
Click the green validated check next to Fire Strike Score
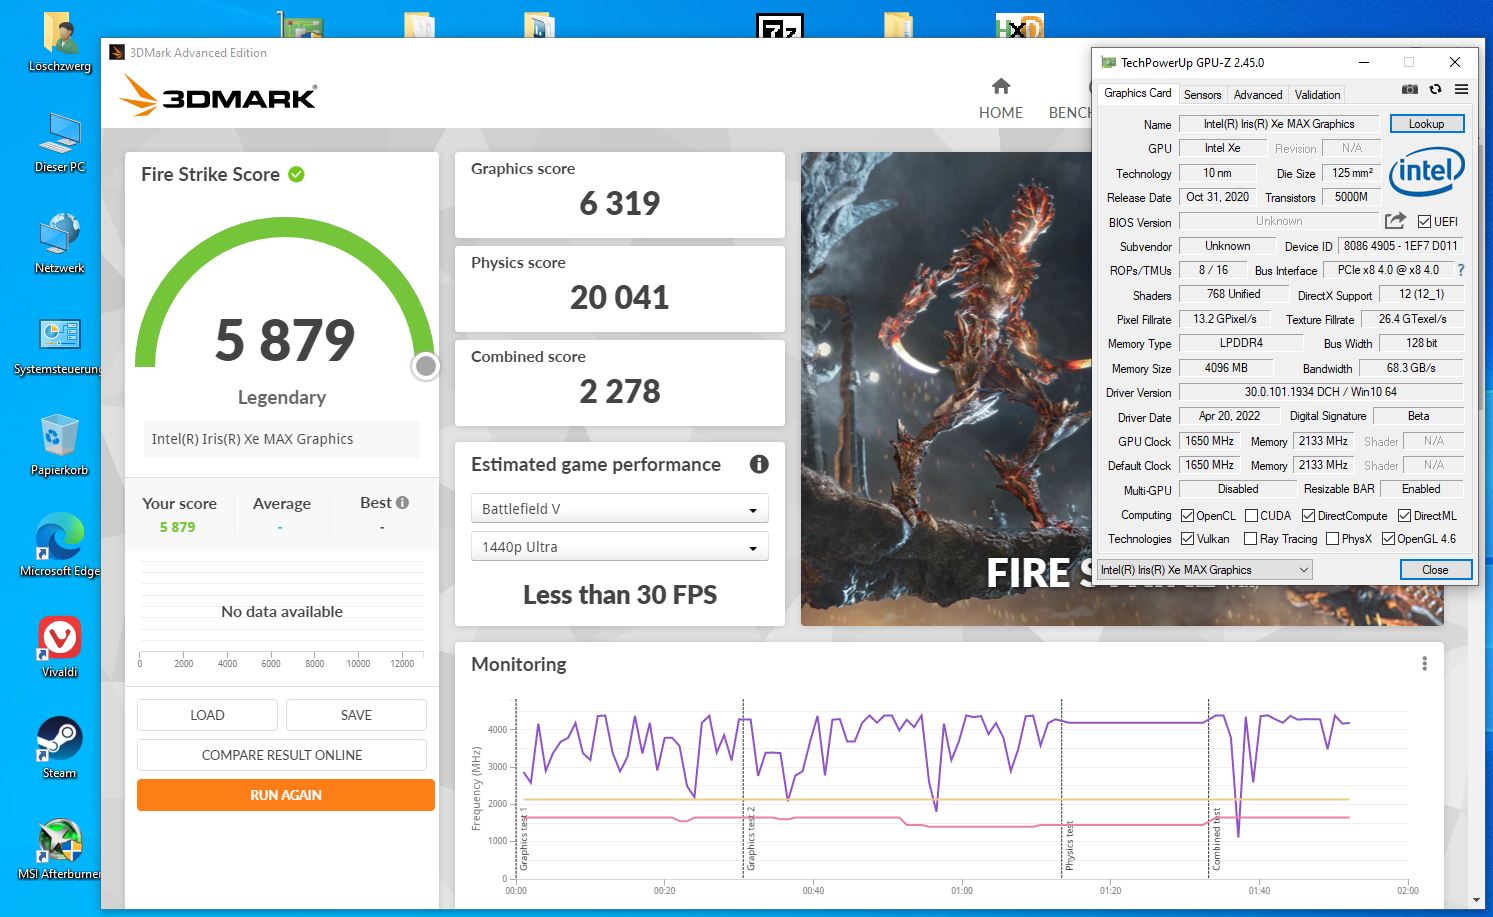tap(296, 174)
